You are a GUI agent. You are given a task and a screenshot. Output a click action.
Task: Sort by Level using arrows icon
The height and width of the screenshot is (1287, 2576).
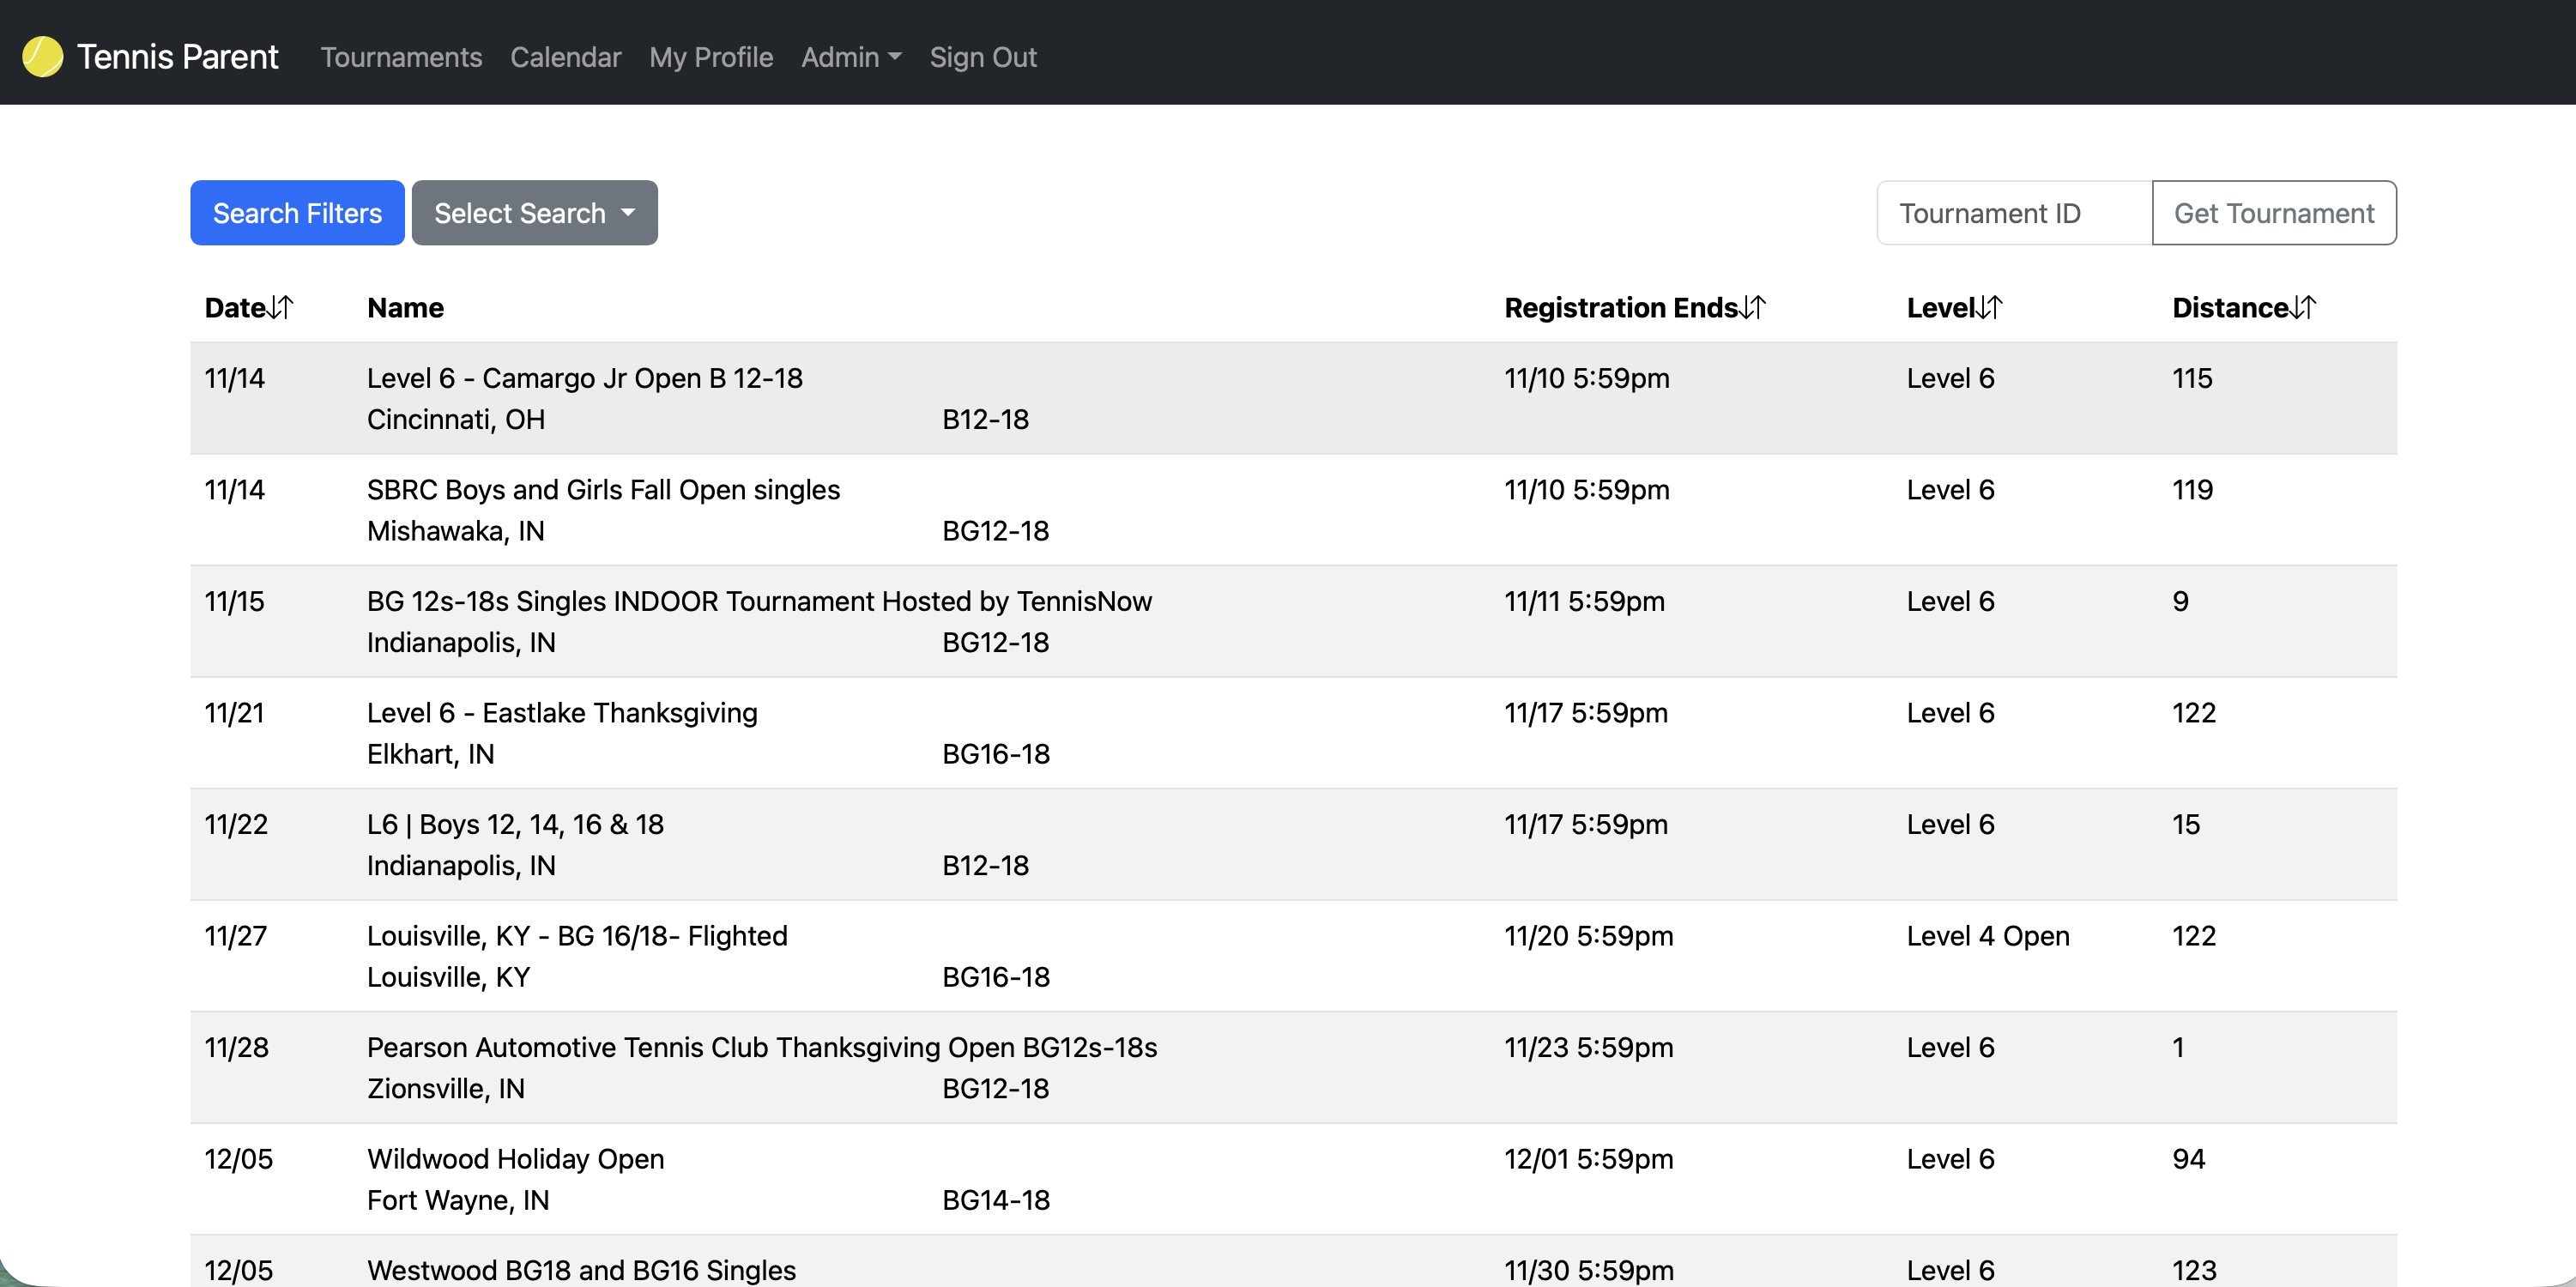click(1990, 307)
